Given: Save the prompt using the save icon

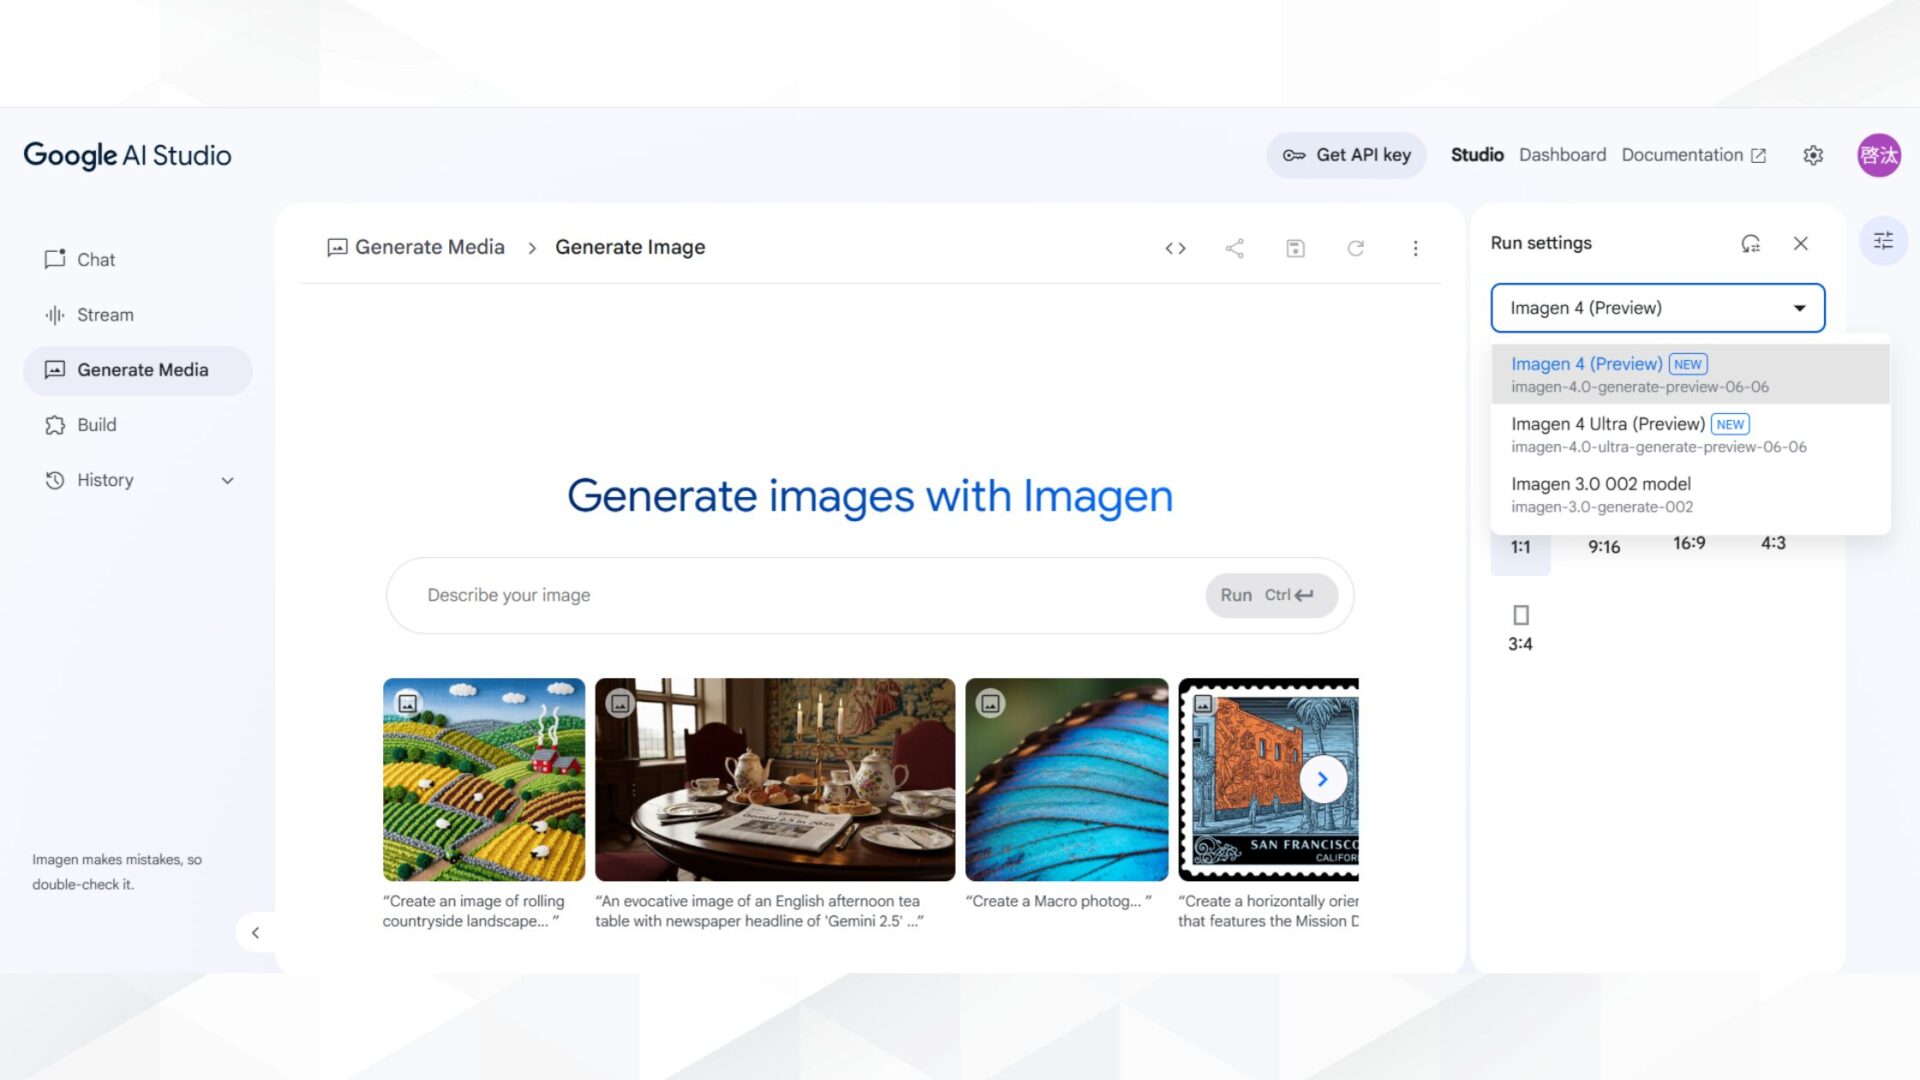Looking at the screenshot, I should click(x=1295, y=248).
